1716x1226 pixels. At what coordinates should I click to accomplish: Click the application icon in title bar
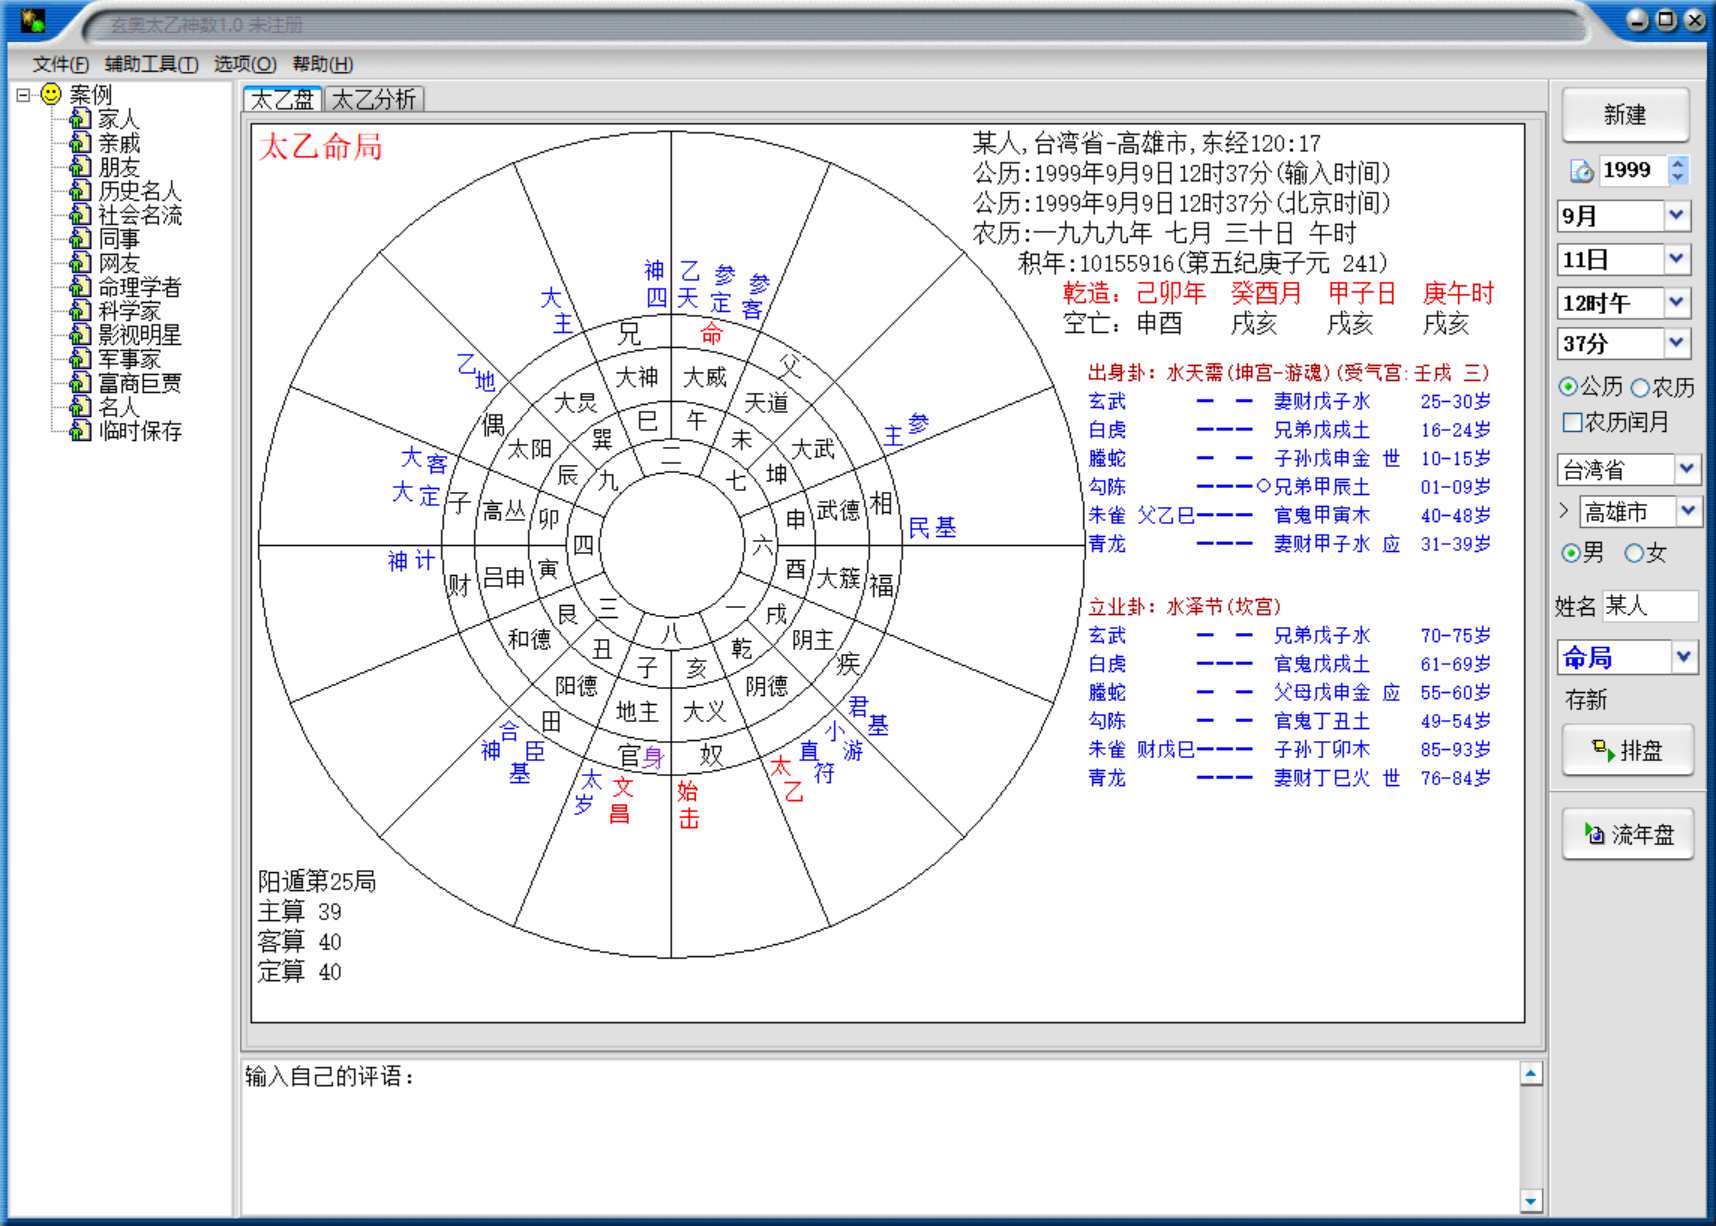click(33, 21)
